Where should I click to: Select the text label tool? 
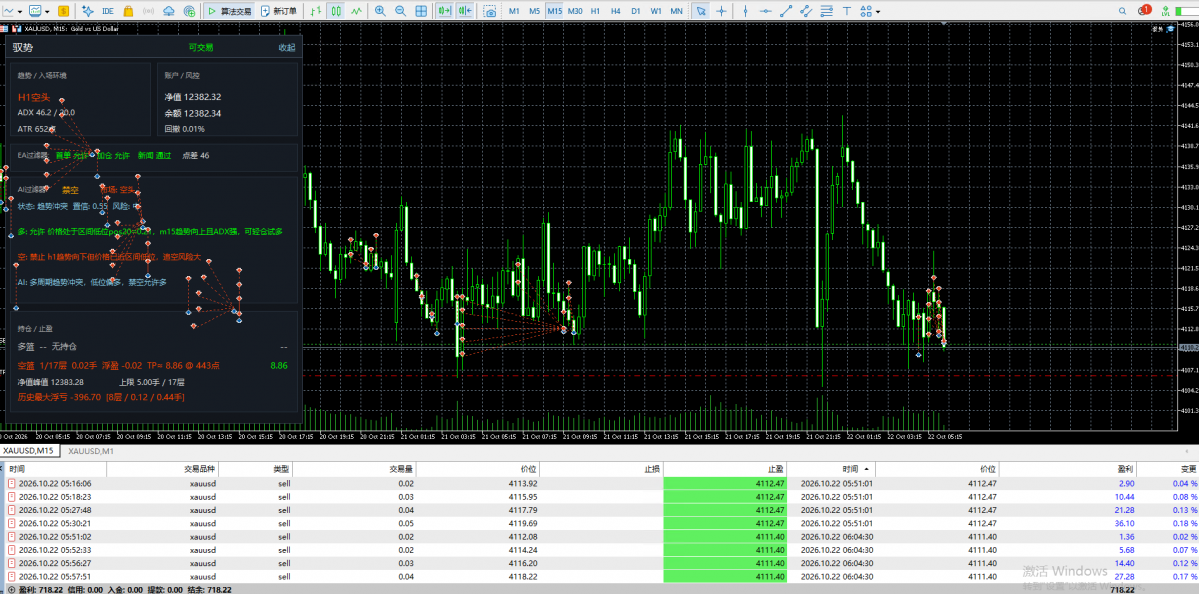pos(846,11)
